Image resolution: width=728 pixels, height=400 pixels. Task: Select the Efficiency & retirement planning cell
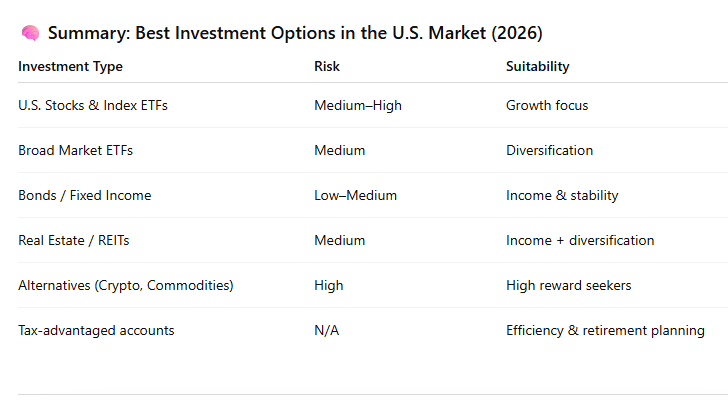pos(605,330)
